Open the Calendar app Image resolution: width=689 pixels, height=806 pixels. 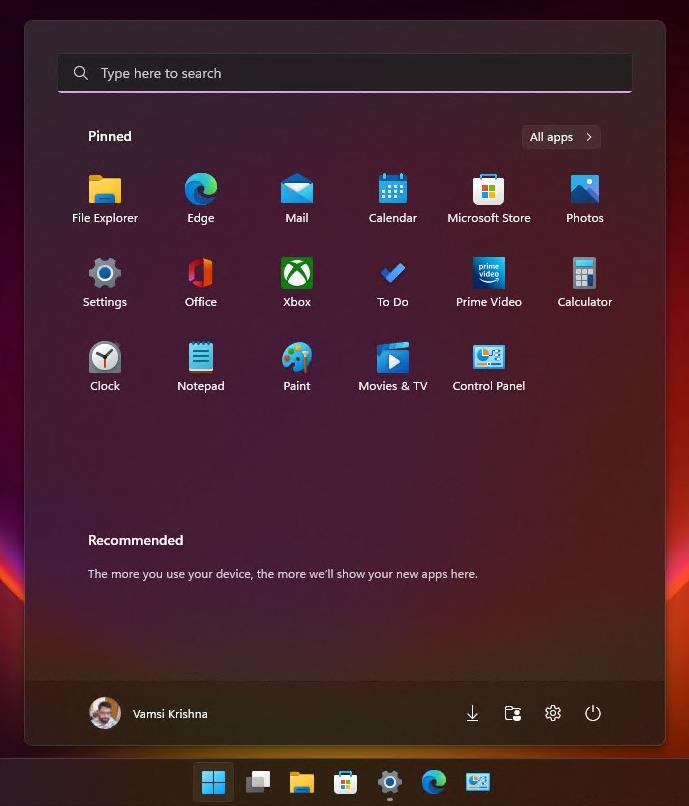(x=393, y=199)
